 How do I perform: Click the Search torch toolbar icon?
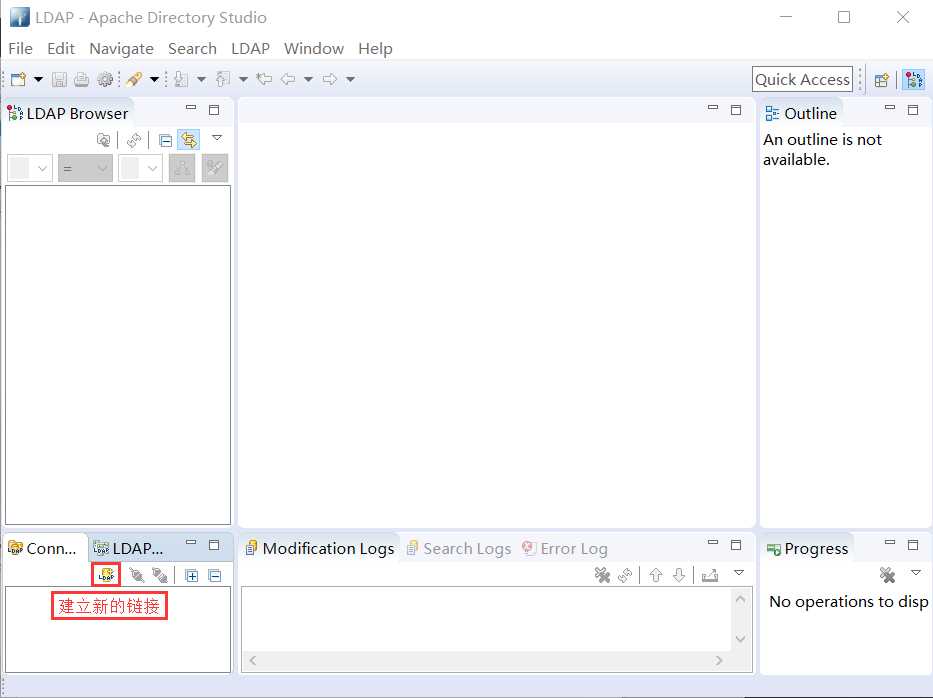tap(134, 79)
